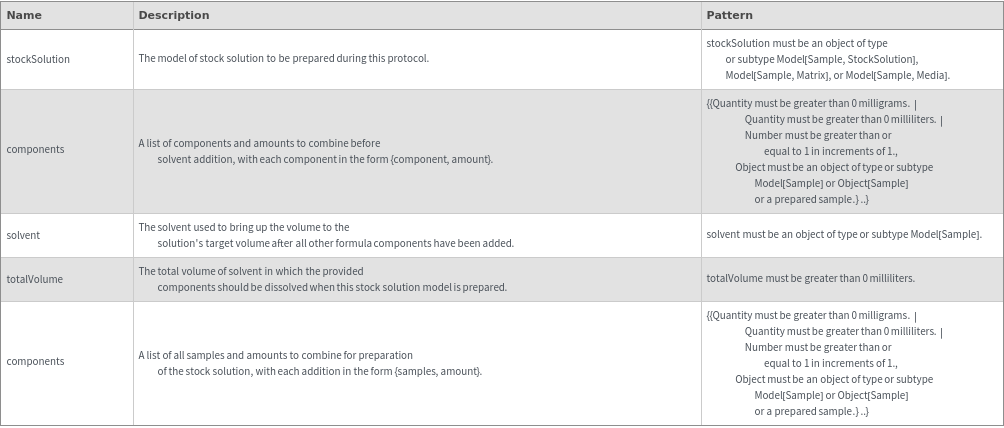This screenshot has width=1004, height=428.
Task: Click 'totalVolume must be greater than 0 milliliters'
Action: (x=810, y=279)
